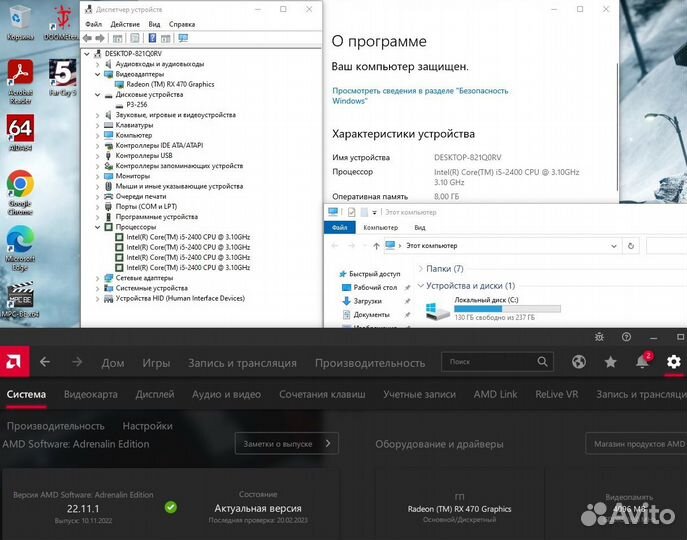The image size is (687, 540).
Task: Go back in AMD Software
Action: coord(45,362)
